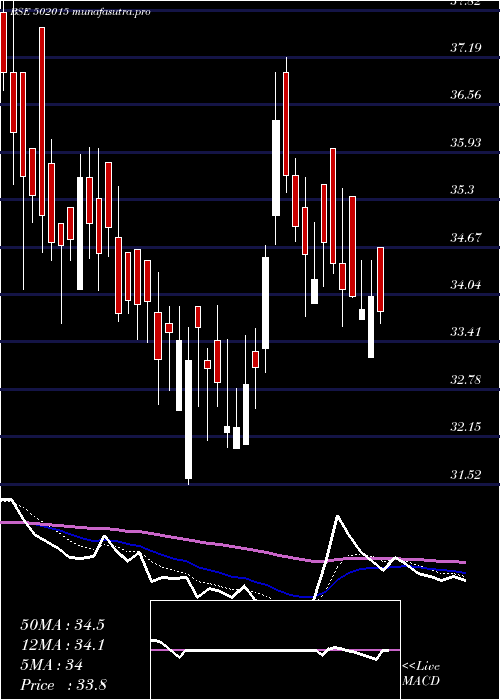Click the 34.67 price axis label
500x700 pixels.
(x=466, y=237)
